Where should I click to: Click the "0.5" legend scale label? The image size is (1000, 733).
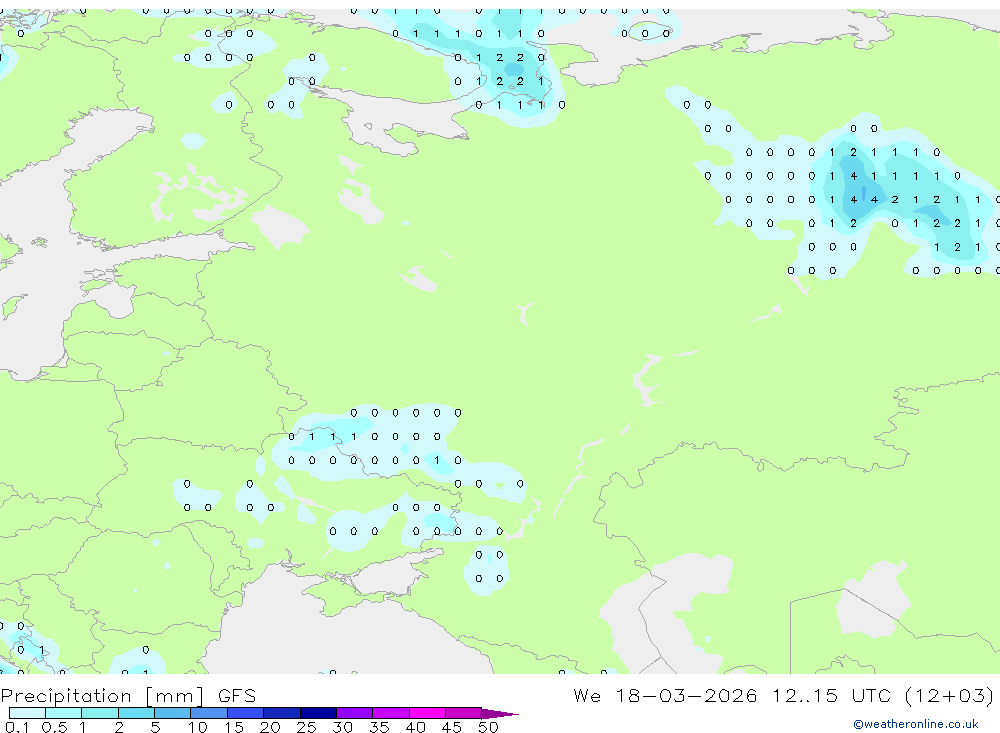54,727
